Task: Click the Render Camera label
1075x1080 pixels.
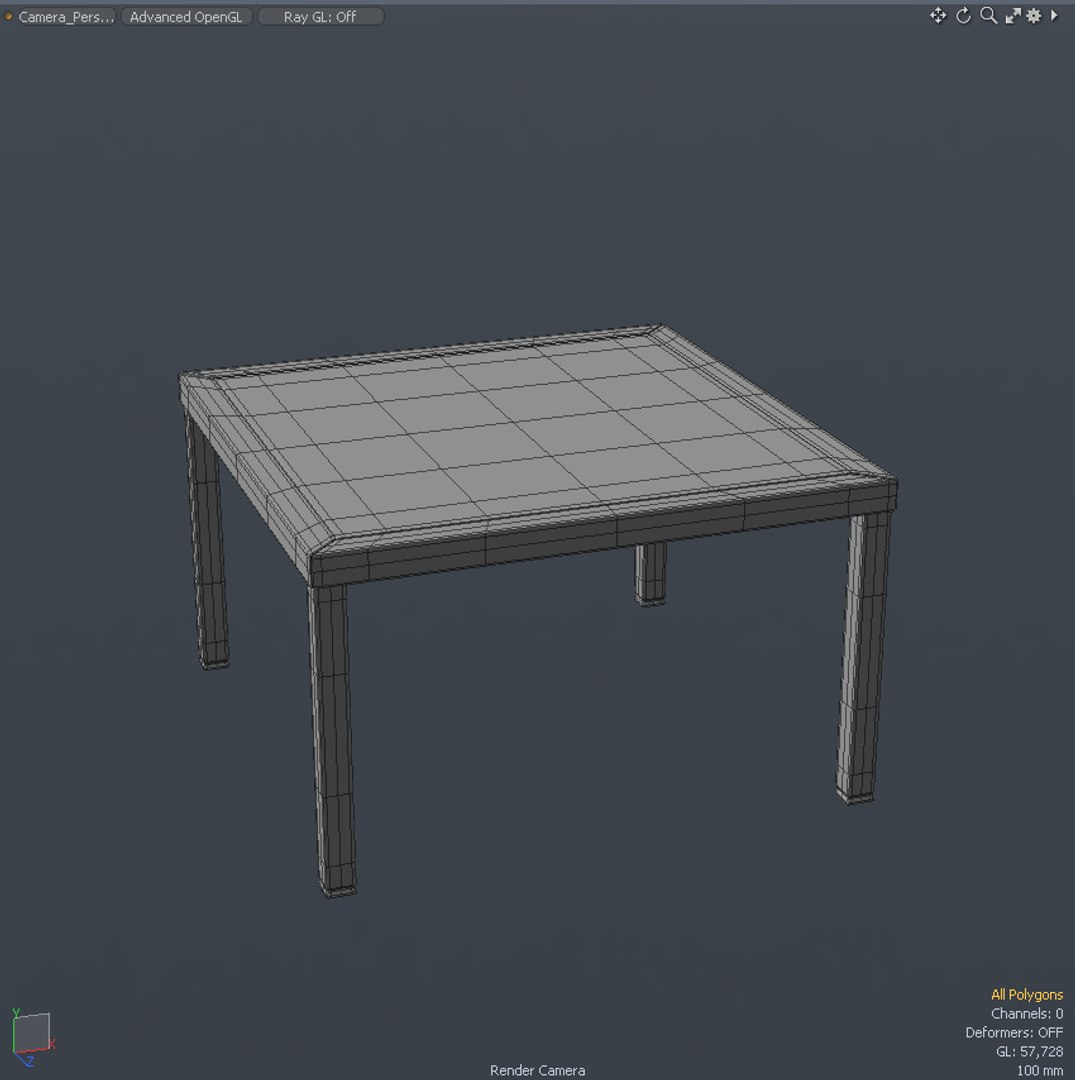Action: [x=537, y=1070]
